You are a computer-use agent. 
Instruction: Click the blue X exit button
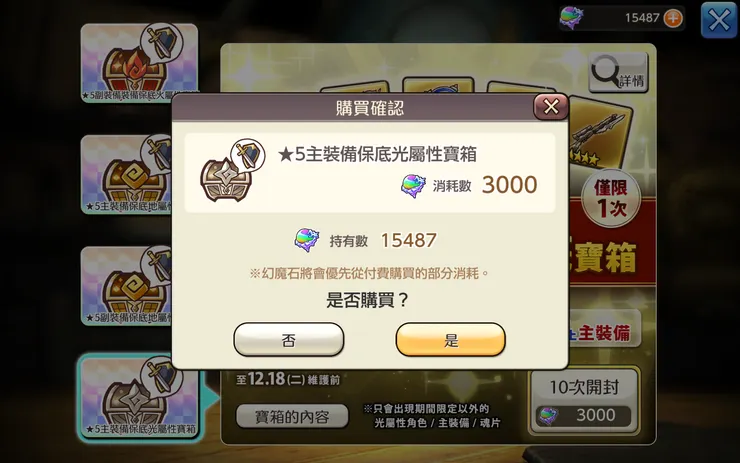point(718,20)
